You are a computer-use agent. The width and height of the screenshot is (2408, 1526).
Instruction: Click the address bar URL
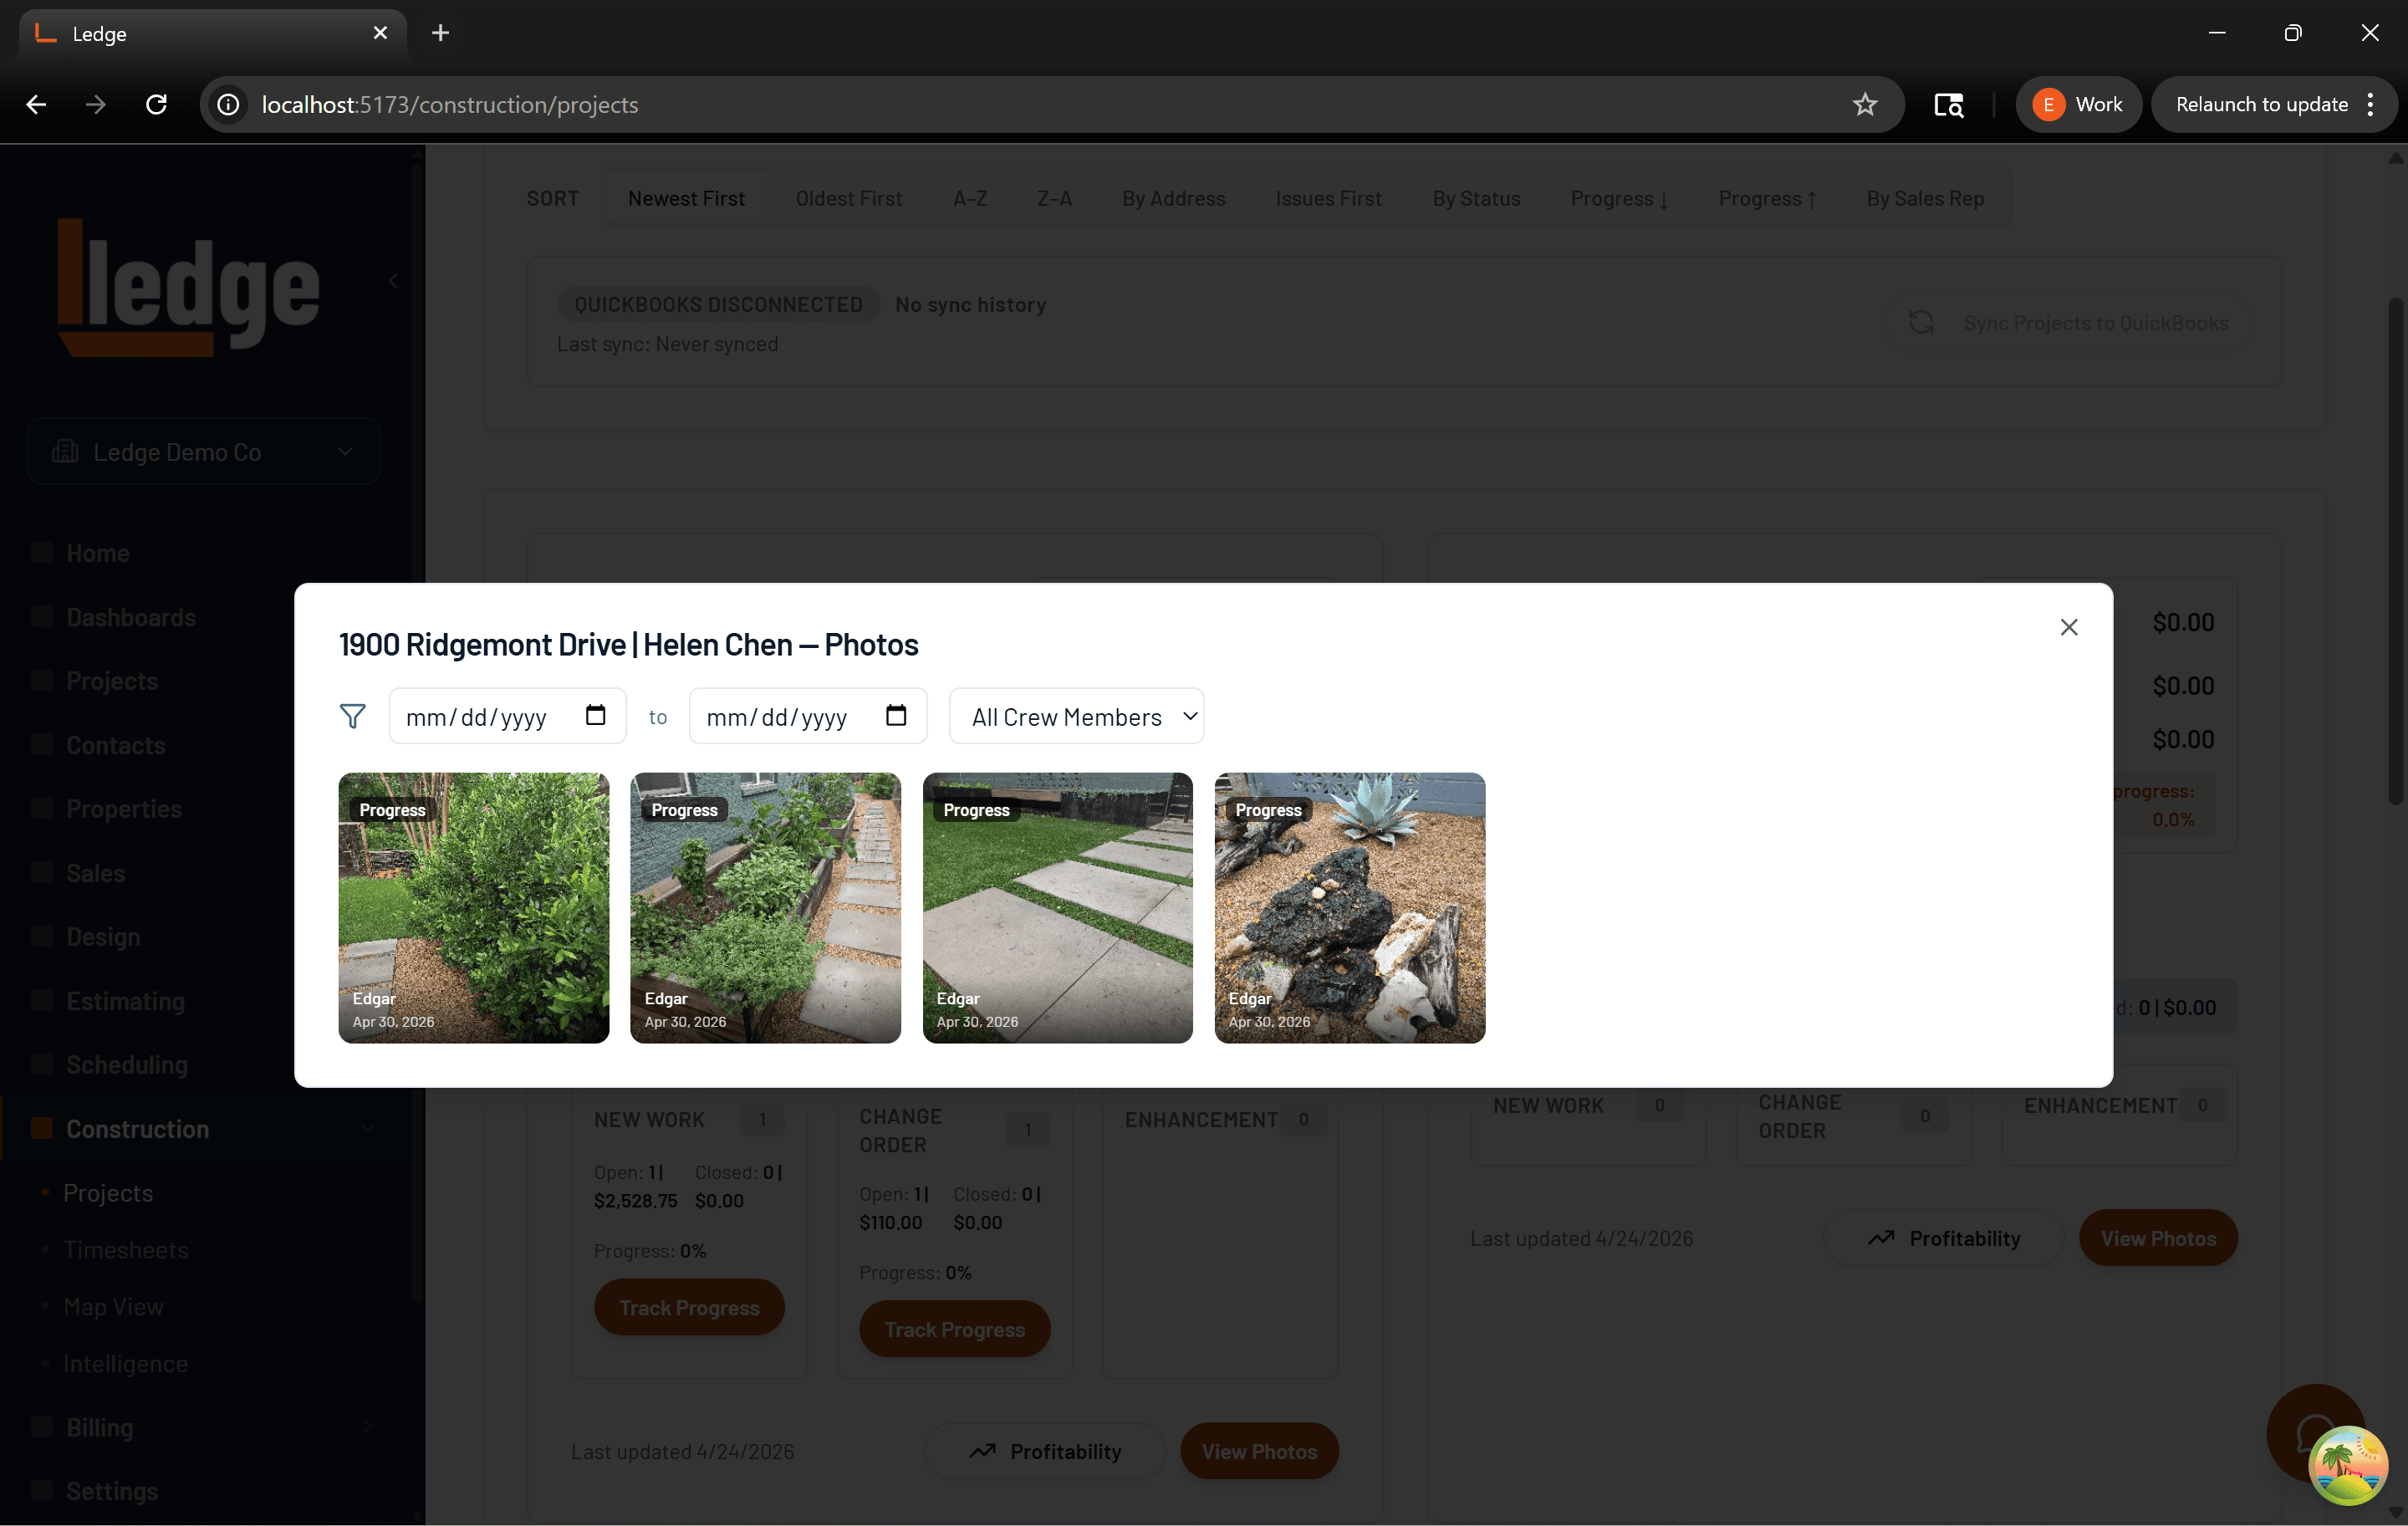point(450,105)
